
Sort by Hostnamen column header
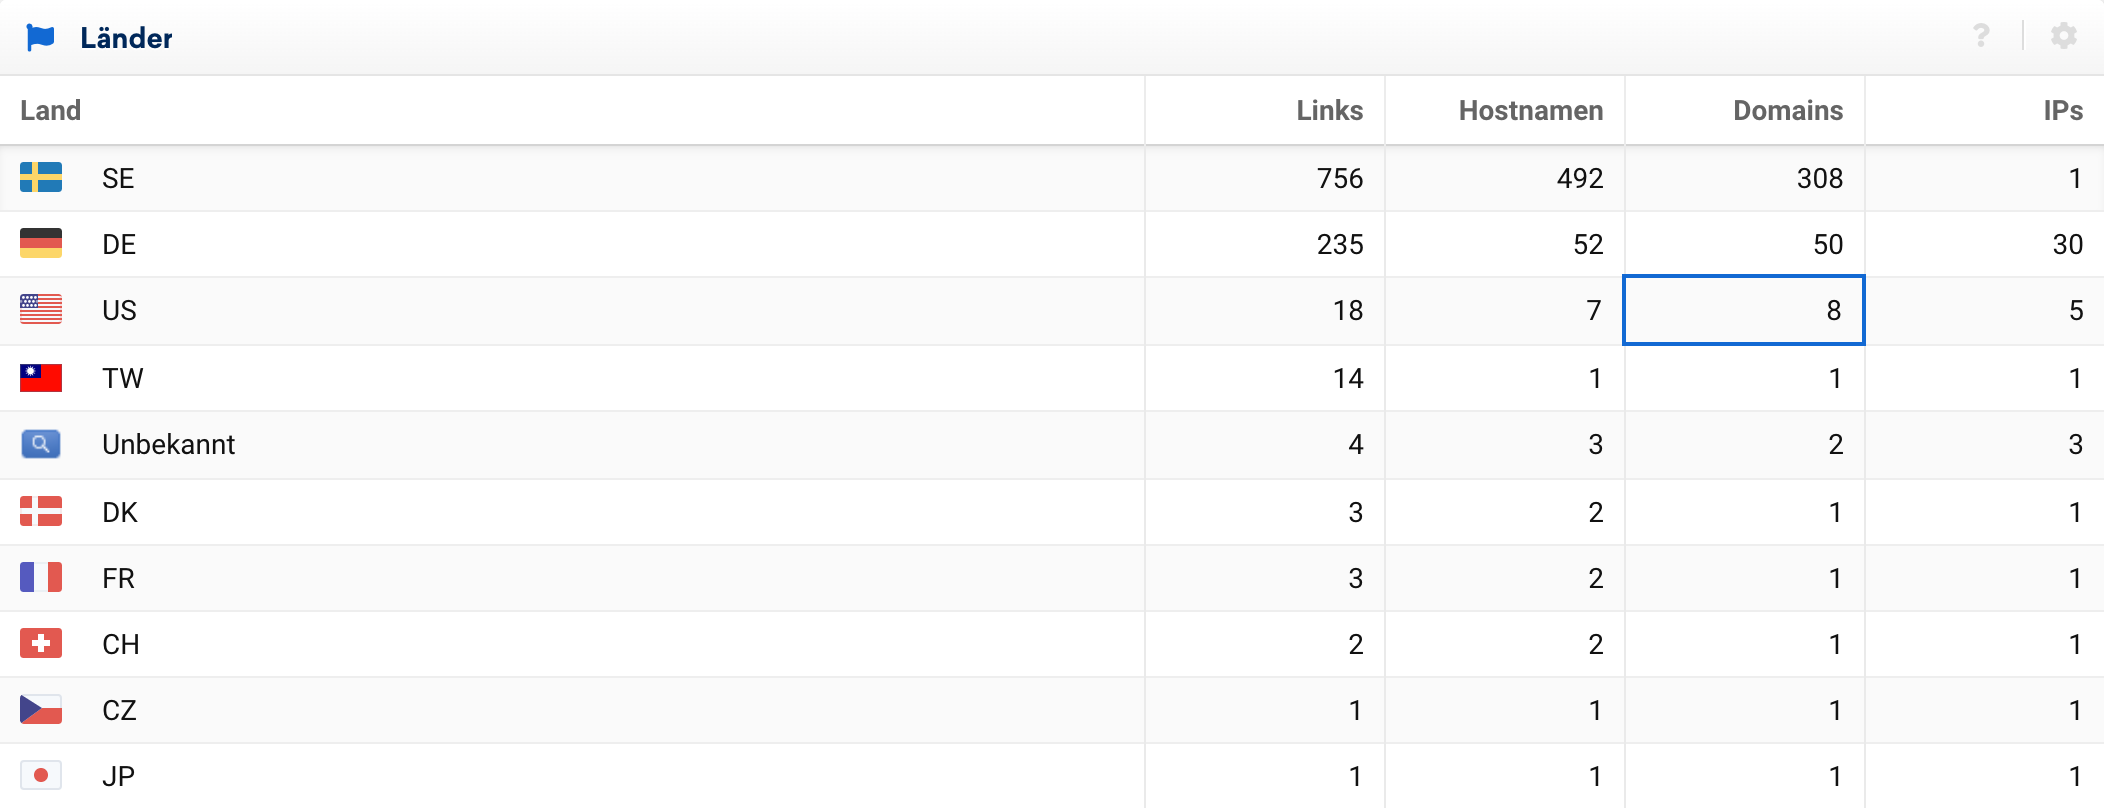pos(1530,110)
